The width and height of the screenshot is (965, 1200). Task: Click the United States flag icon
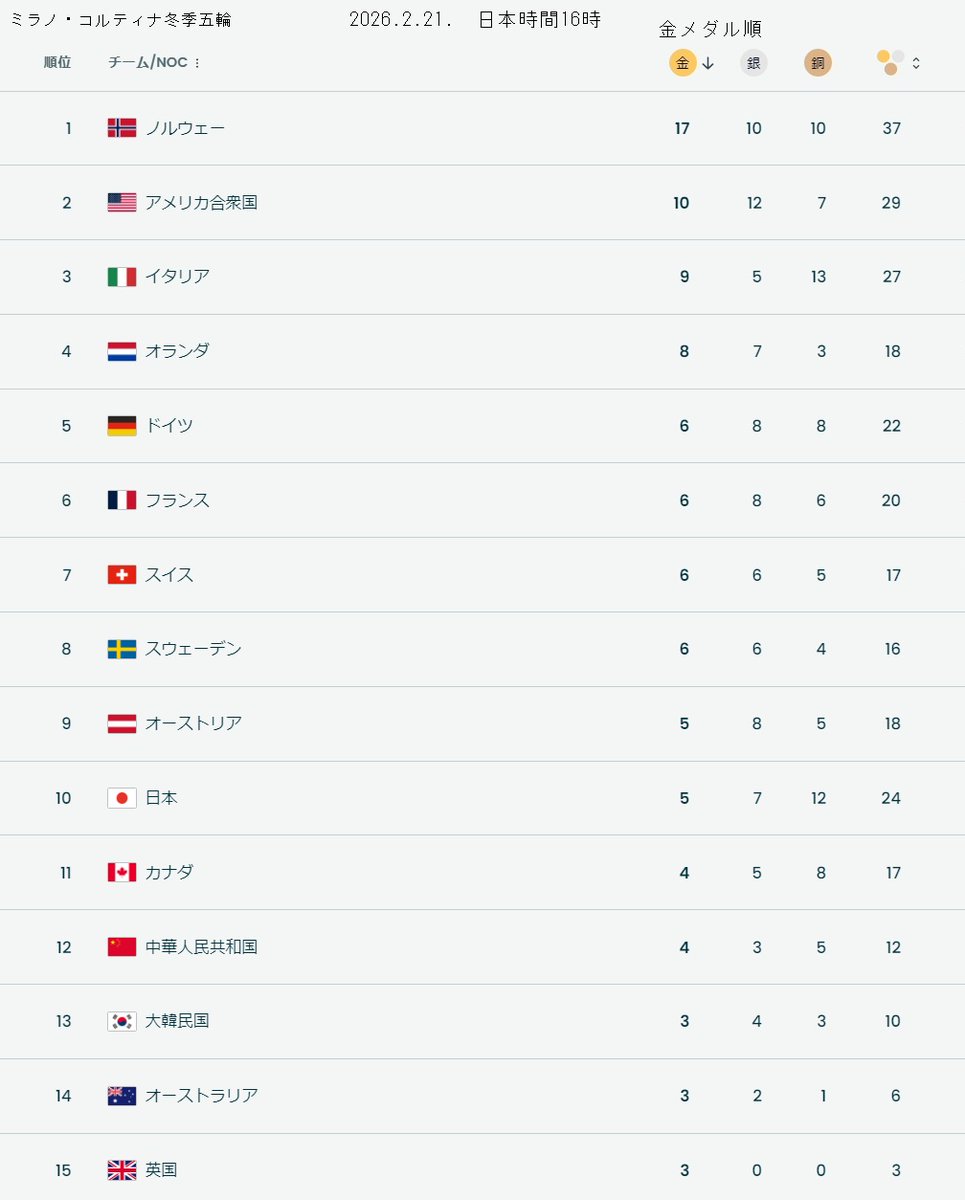(122, 202)
